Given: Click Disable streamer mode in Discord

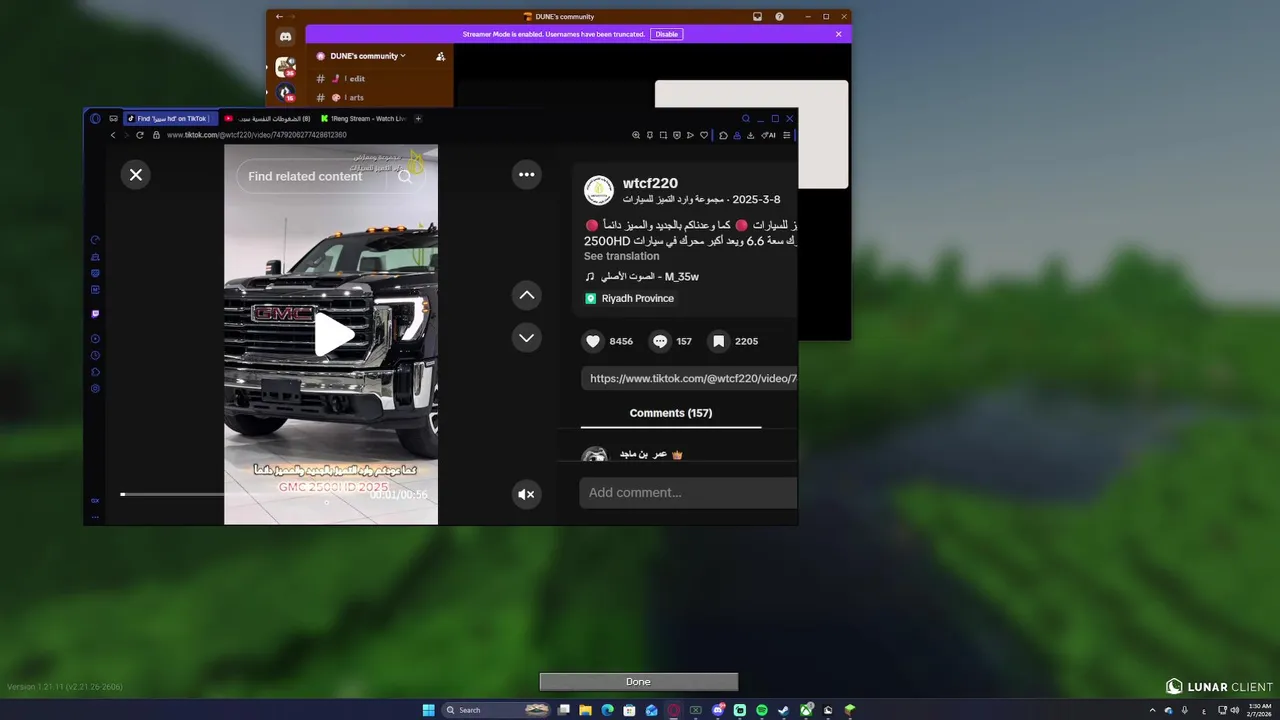Looking at the screenshot, I should coord(667,34).
